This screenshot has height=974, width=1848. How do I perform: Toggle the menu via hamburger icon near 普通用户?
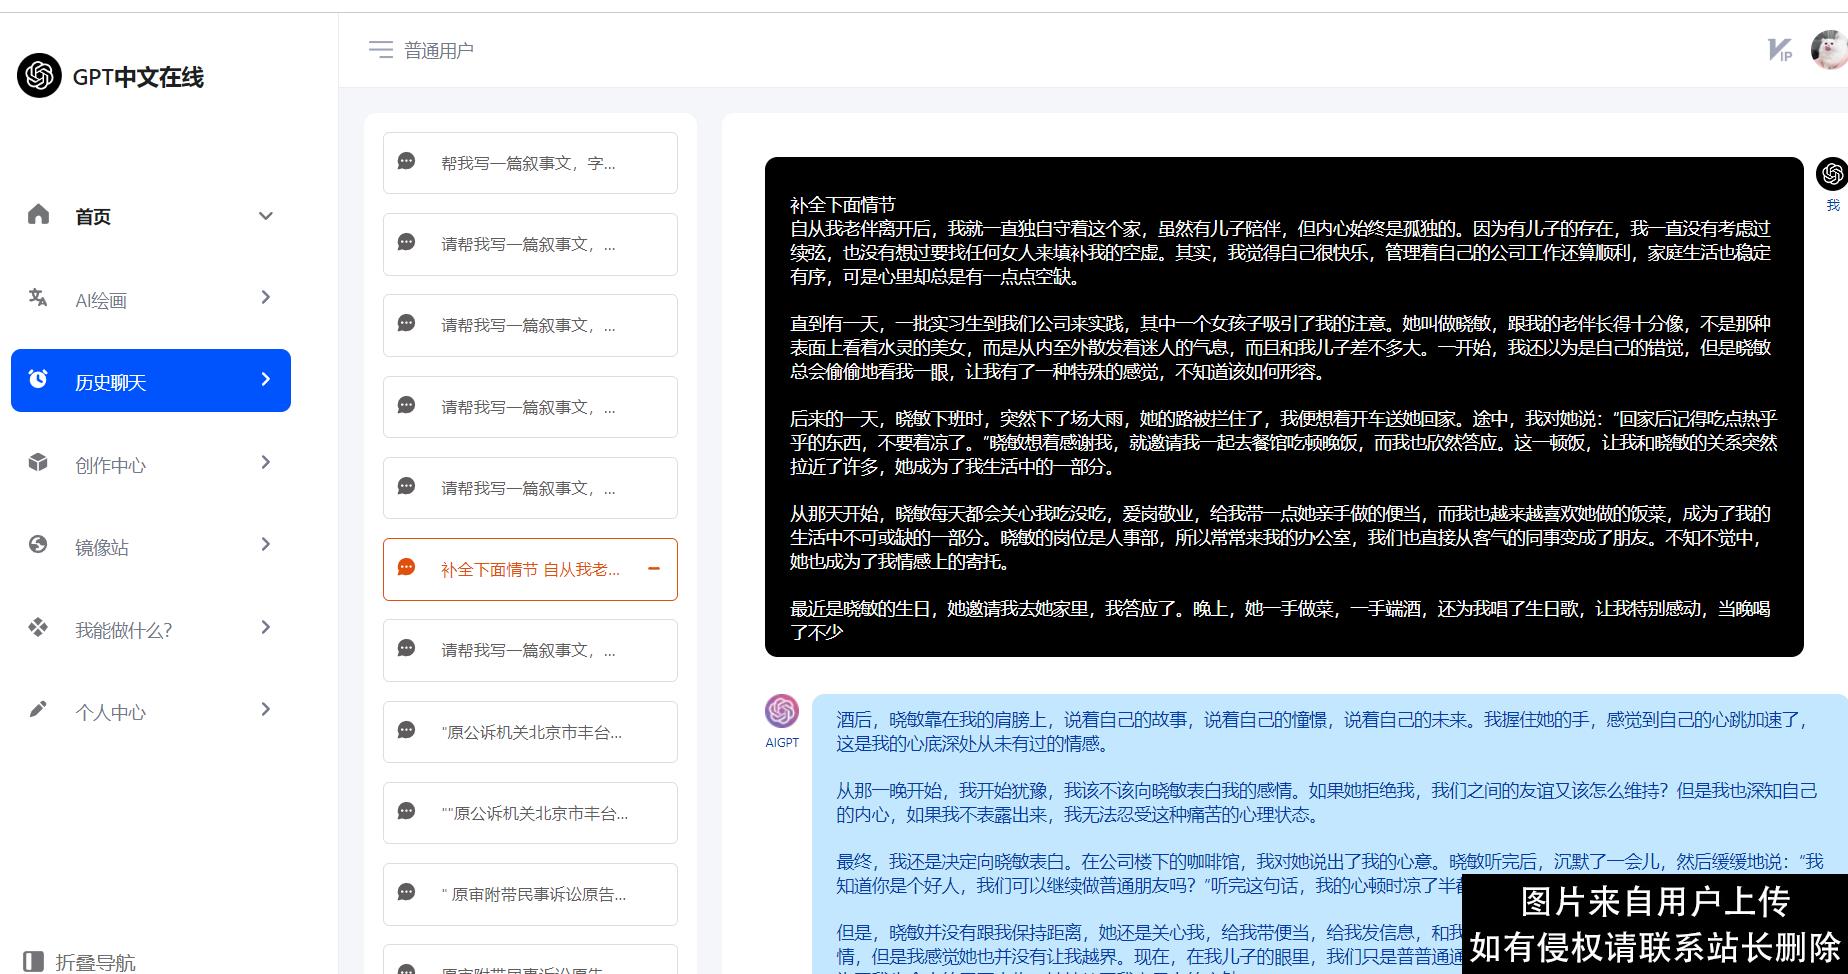(x=381, y=50)
